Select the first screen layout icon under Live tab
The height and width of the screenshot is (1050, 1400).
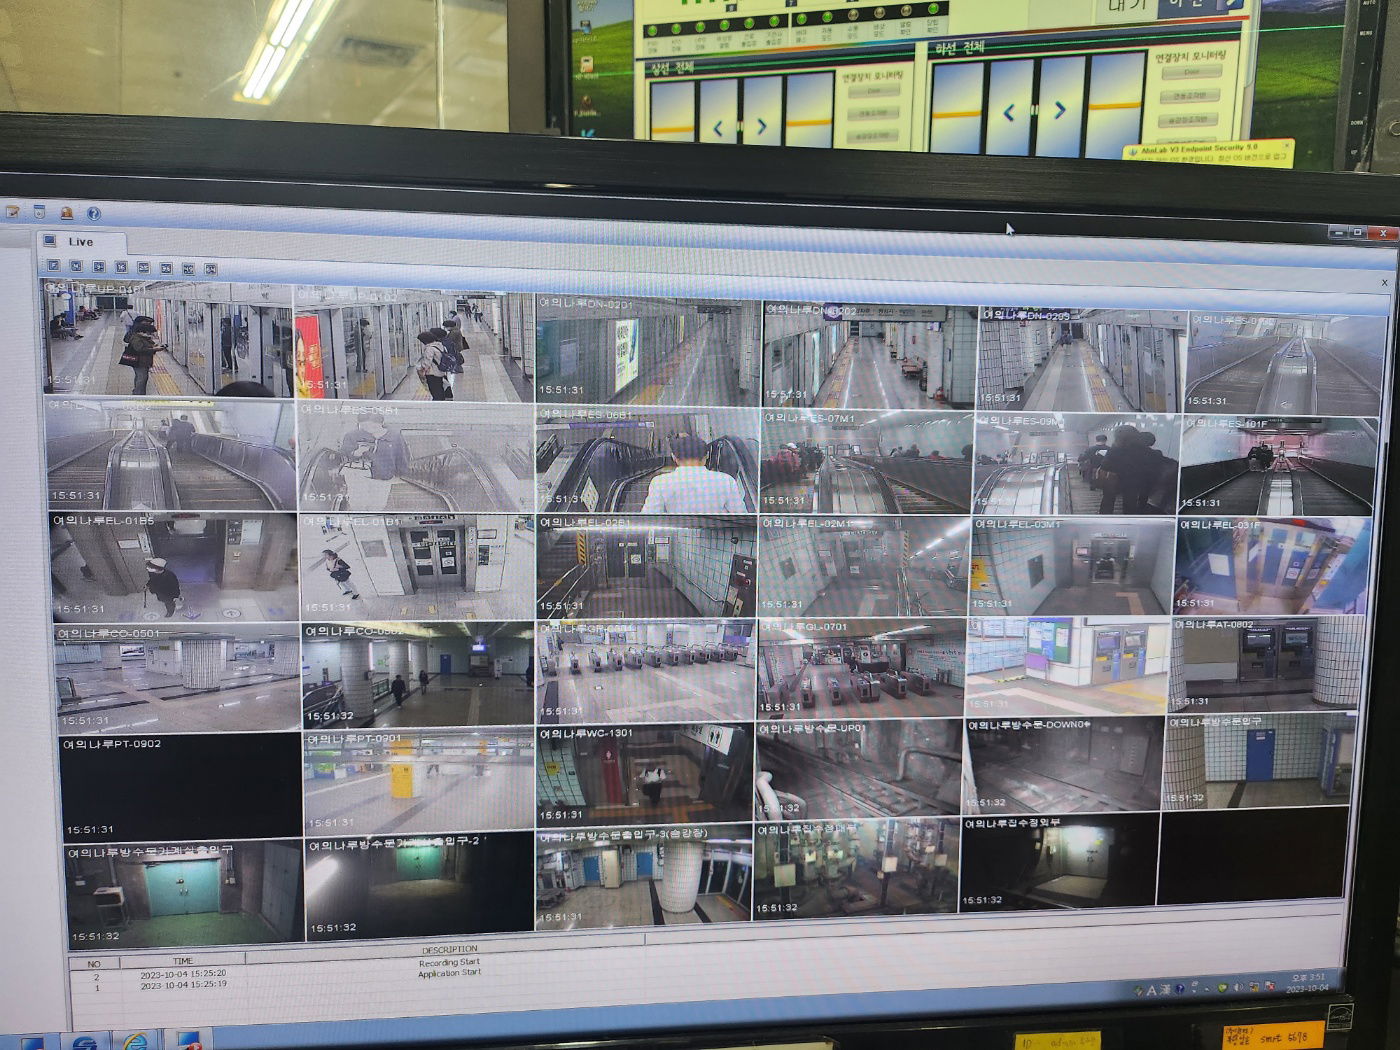click(x=54, y=266)
